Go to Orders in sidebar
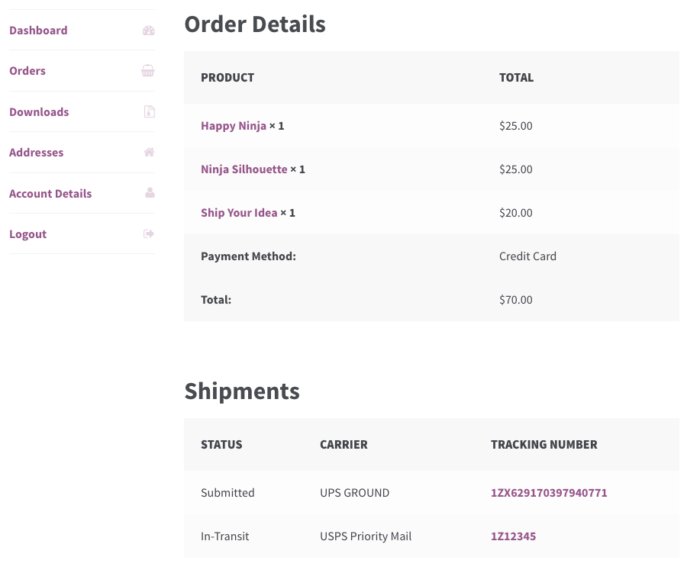This screenshot has width=700, height=586. click(27, 71)
